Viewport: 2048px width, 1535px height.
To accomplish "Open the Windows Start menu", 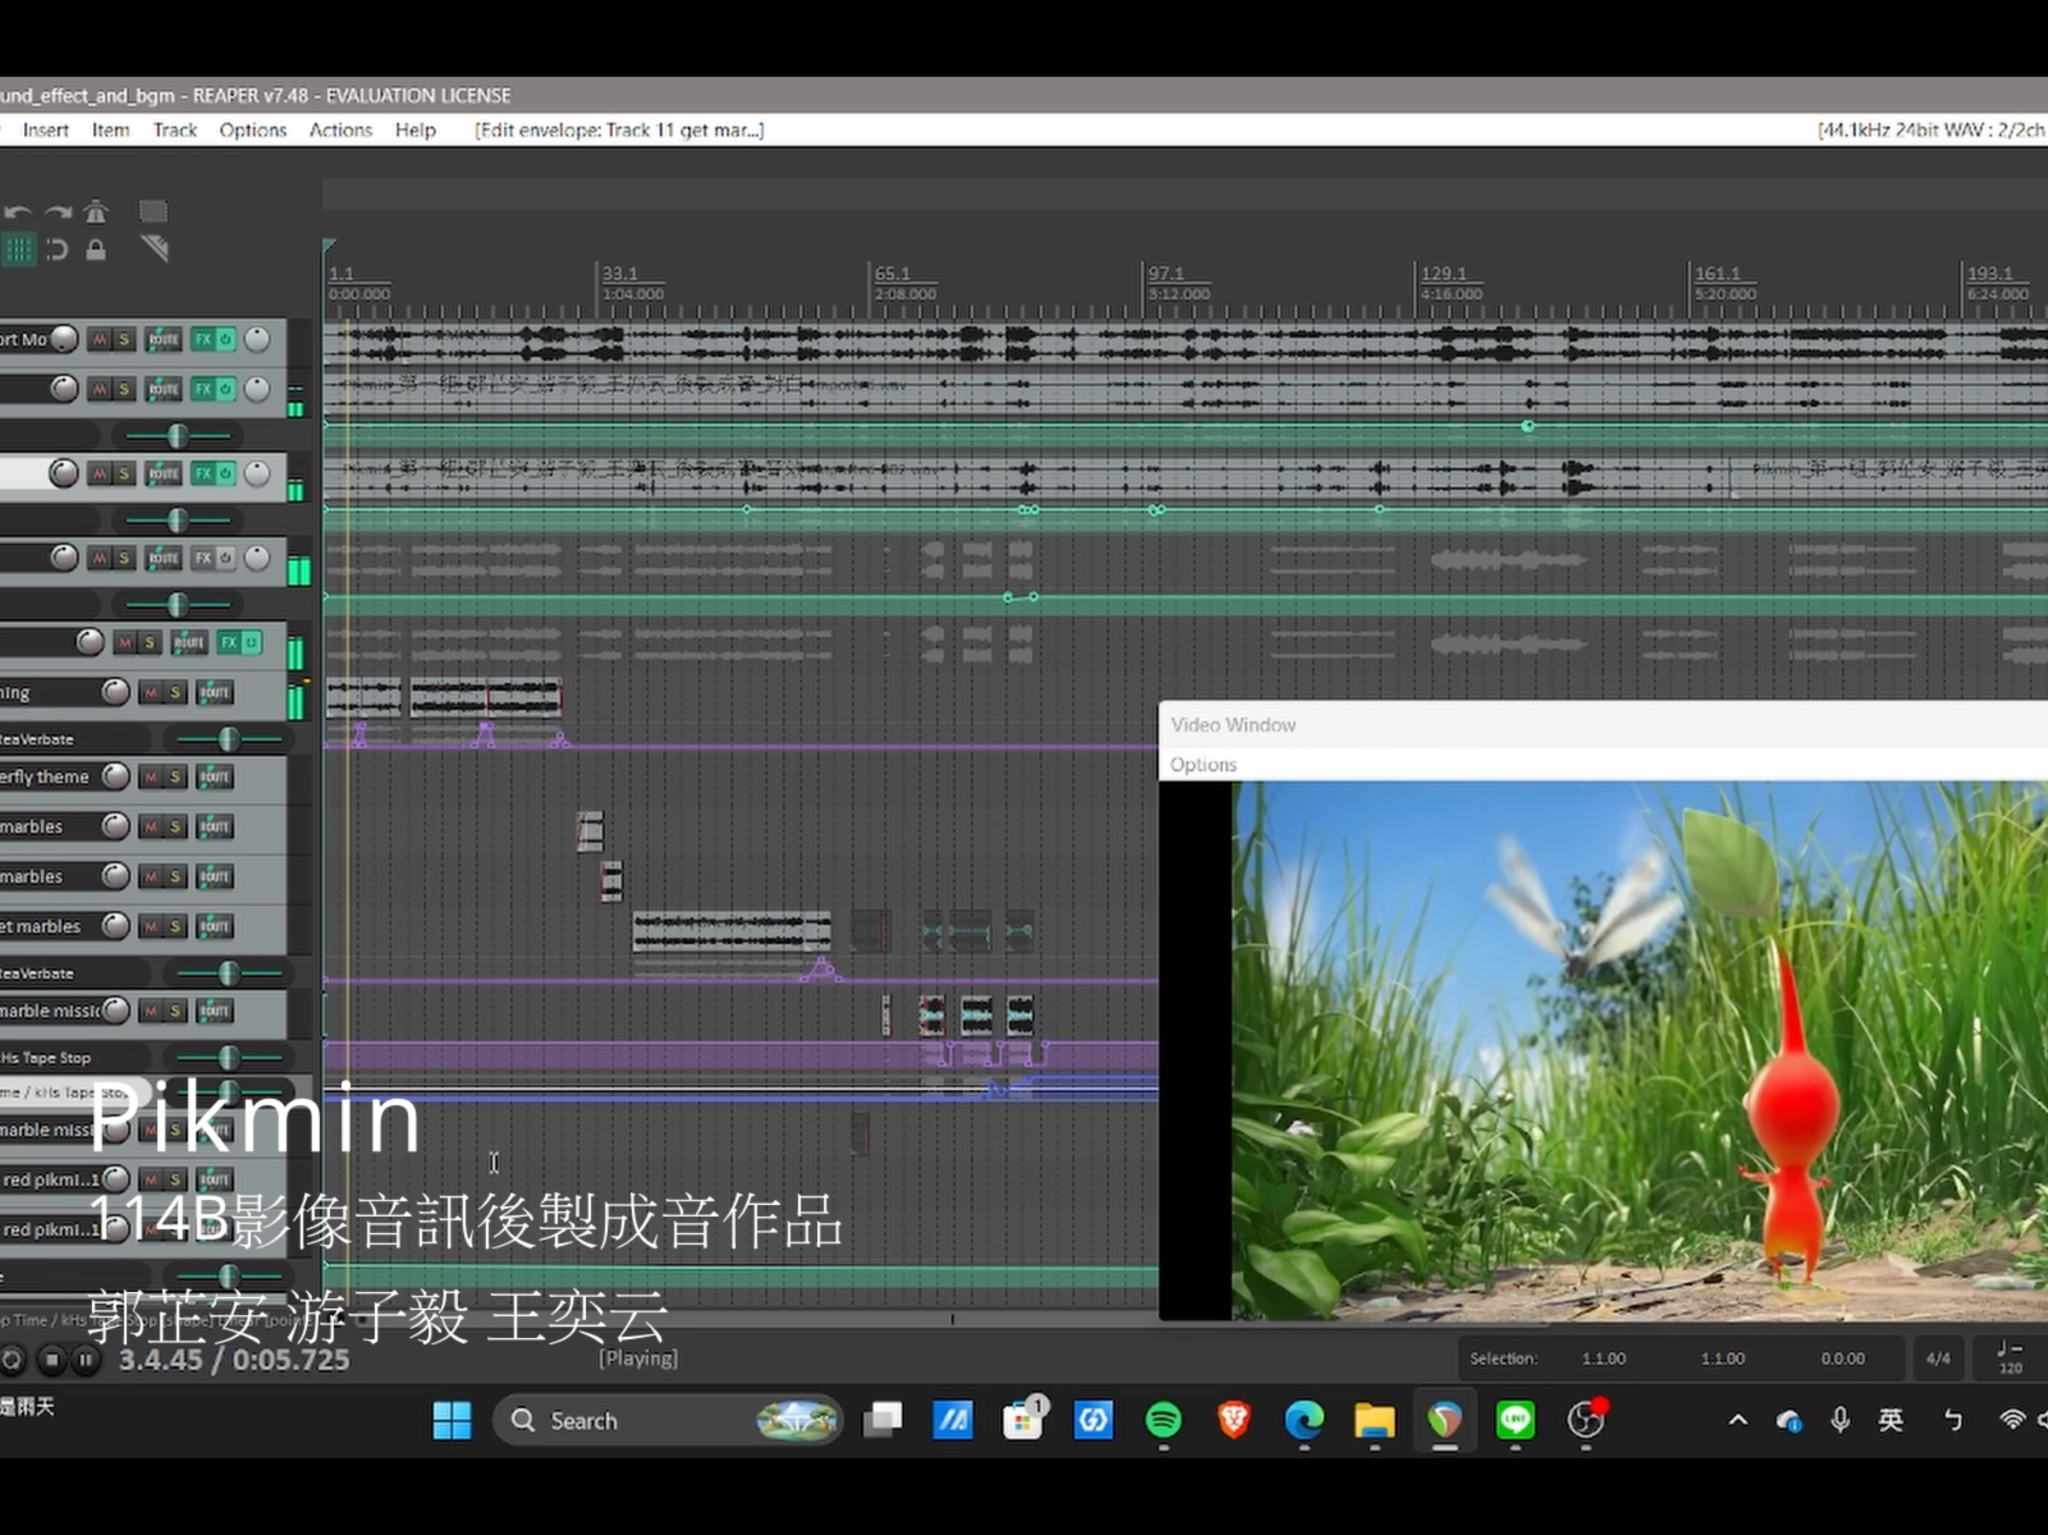I will click(452, 1420).
